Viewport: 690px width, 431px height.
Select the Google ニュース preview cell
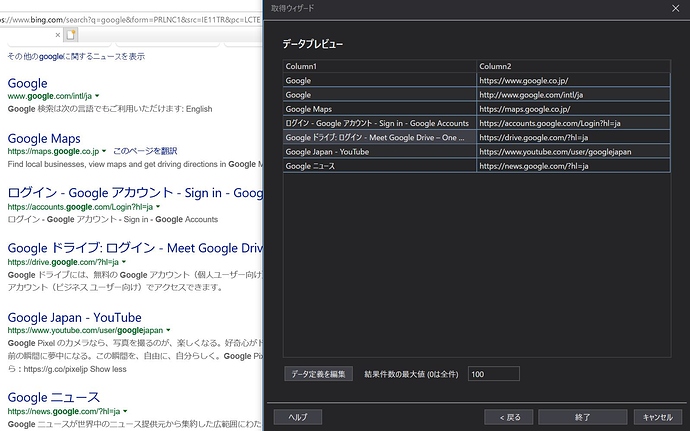tap(380, 166)
